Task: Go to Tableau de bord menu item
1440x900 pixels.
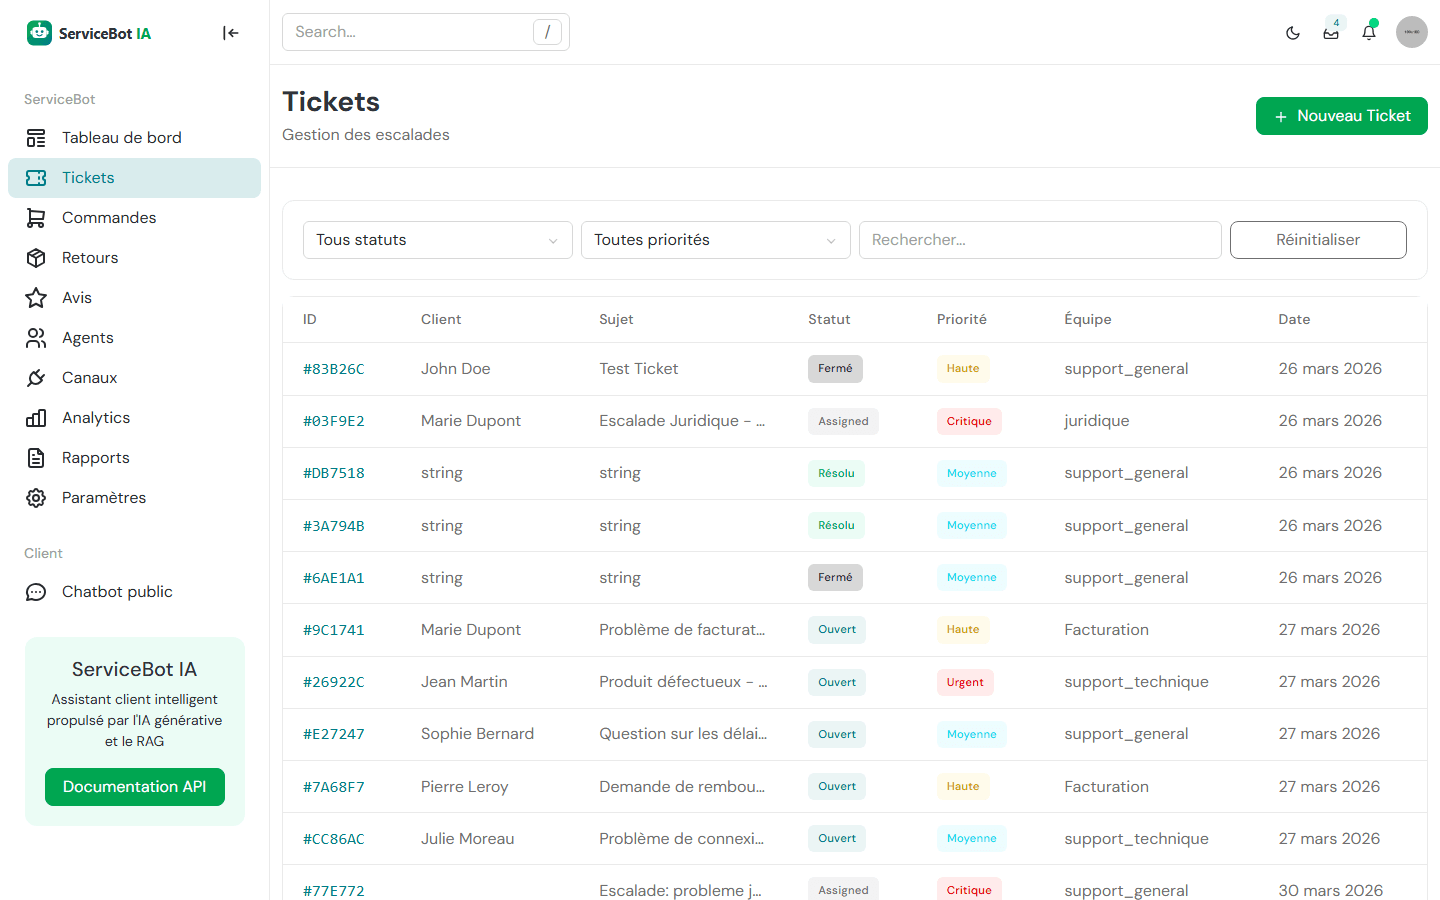Action: click(x=134, y=138)
